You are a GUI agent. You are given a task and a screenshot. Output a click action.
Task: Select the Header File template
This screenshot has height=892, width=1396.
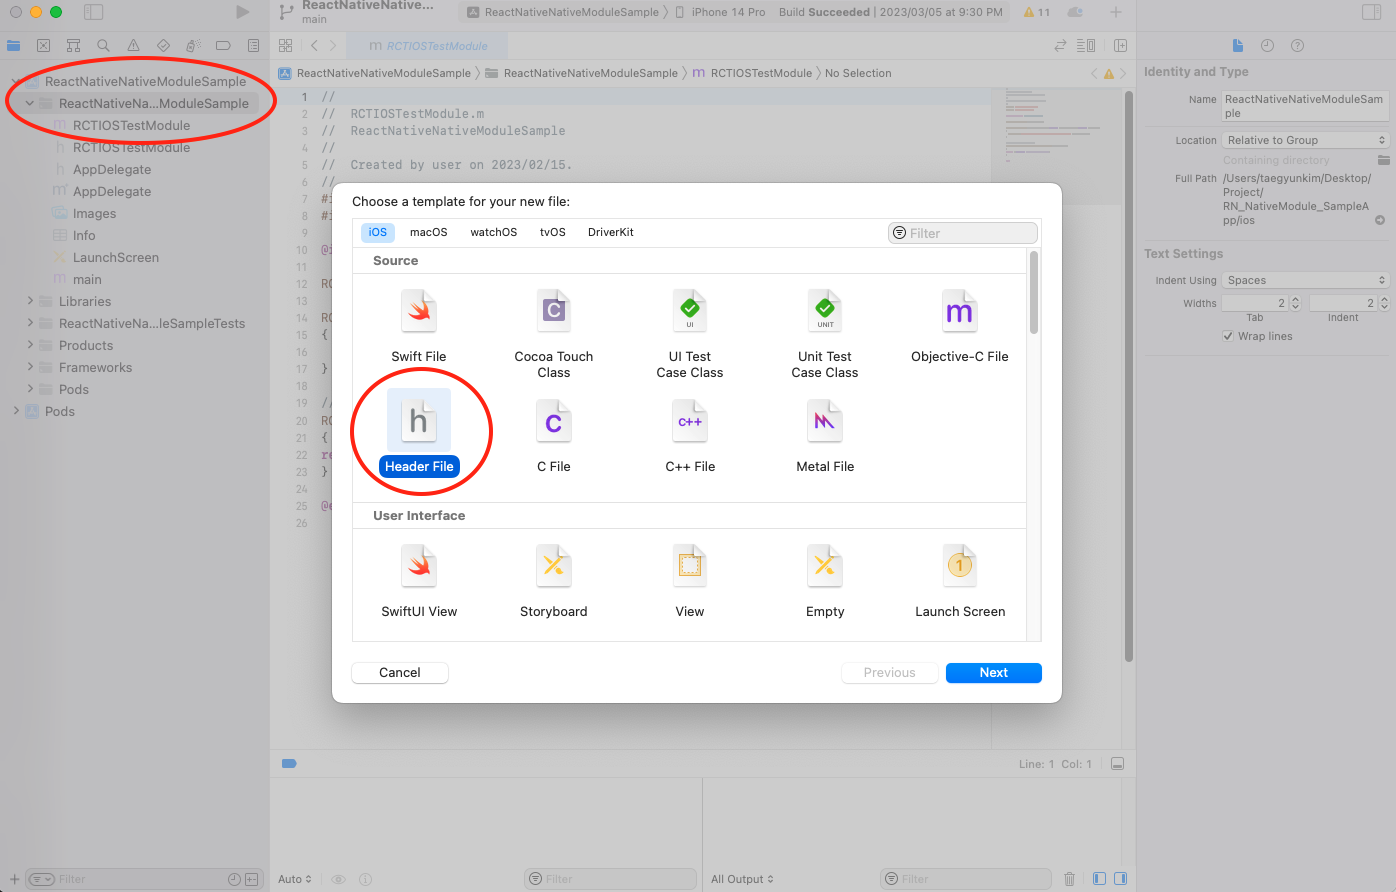(419, 434)
